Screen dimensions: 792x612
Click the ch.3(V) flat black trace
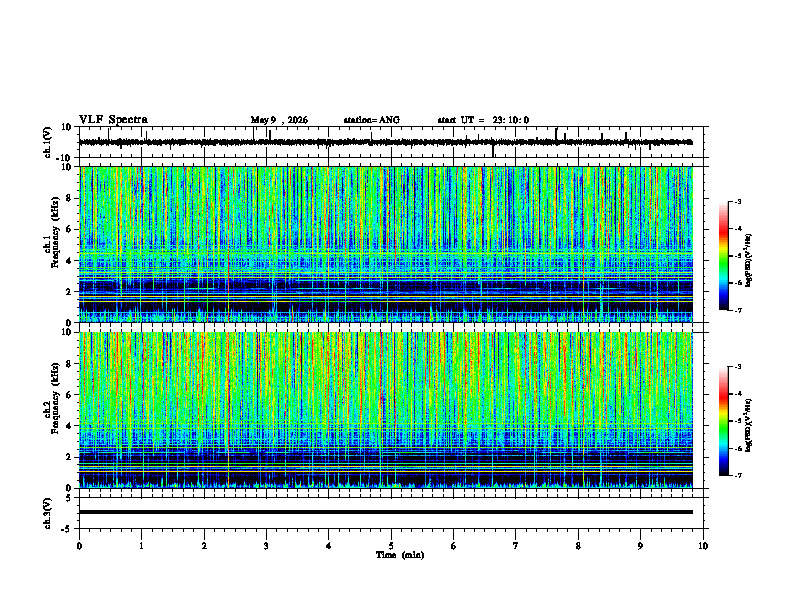tap(385, 512)
